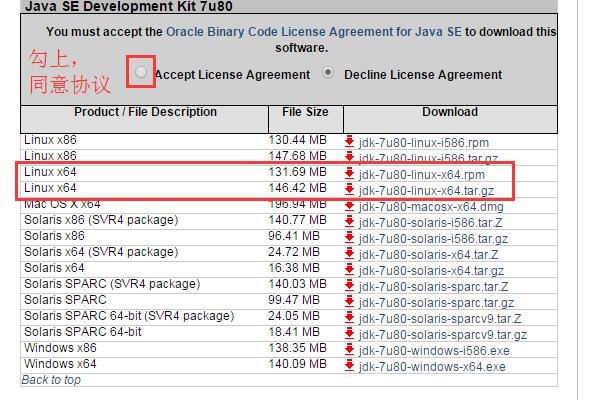
Task: Click the 146.42 MB file size cell
Action: pos(298,188)
